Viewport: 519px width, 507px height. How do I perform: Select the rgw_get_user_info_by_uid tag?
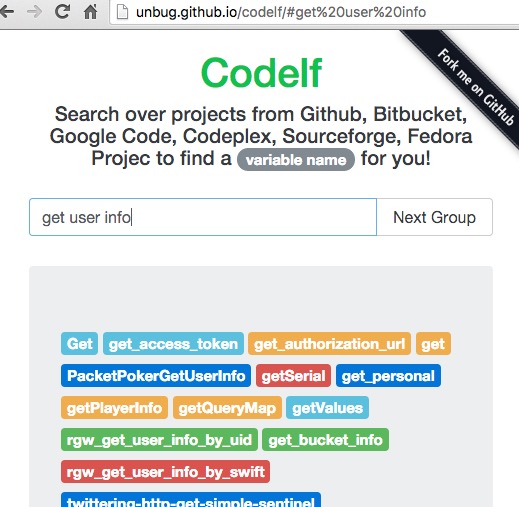[x=159, y=440]
